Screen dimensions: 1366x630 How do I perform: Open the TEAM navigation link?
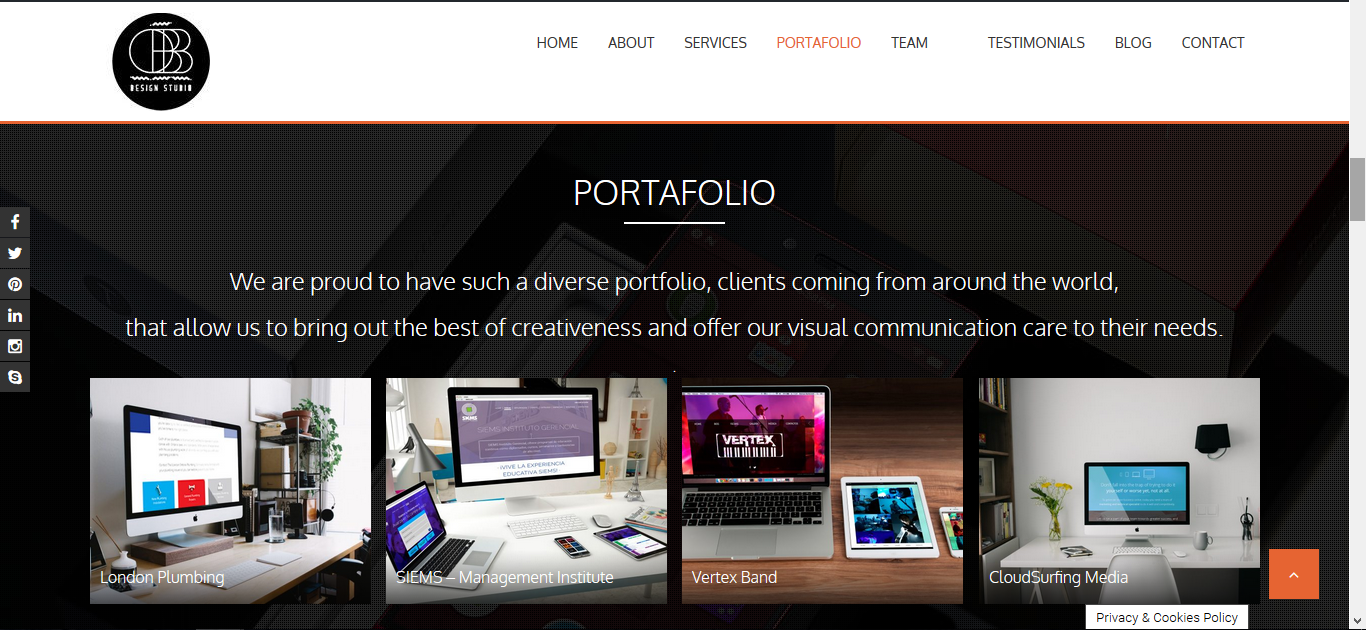click(909, 43)
